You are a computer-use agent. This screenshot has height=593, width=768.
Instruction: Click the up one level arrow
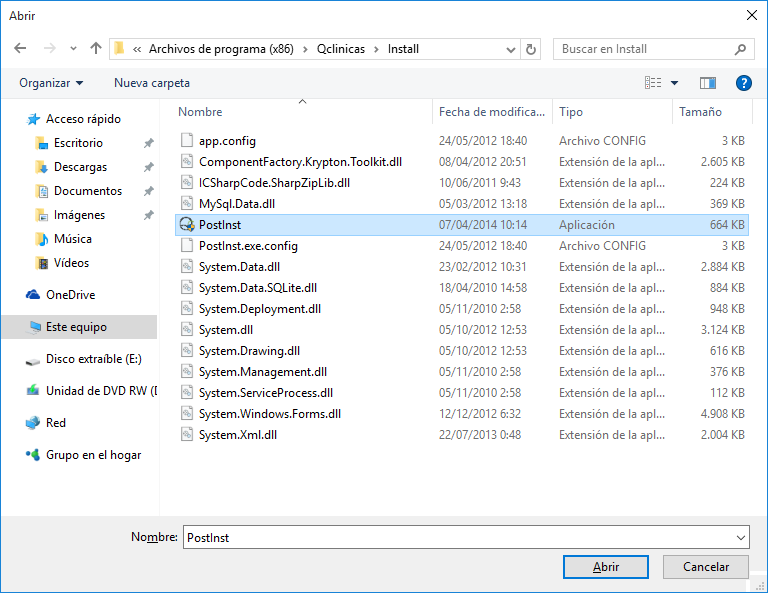[96, 48]
